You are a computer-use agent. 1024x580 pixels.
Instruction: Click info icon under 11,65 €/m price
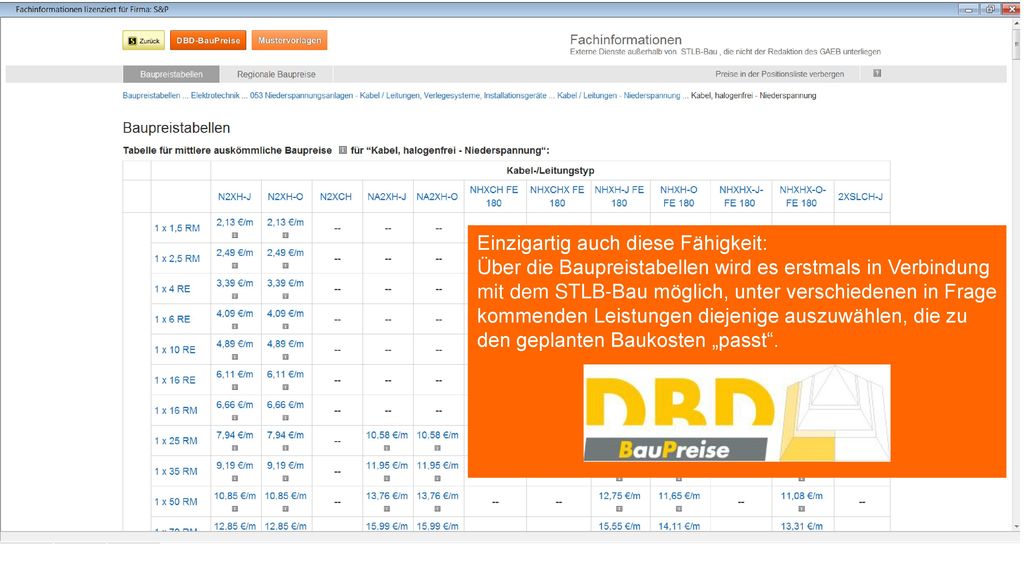(x=679, y=509)
